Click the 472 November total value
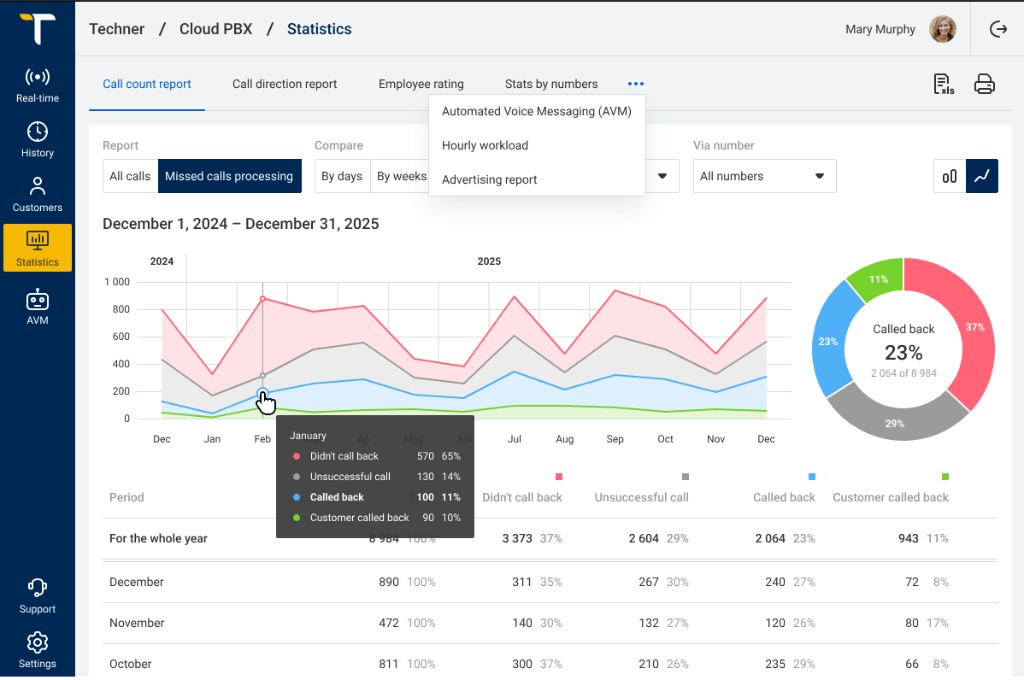Viewport: 1024px width, 680px height. 389,623
